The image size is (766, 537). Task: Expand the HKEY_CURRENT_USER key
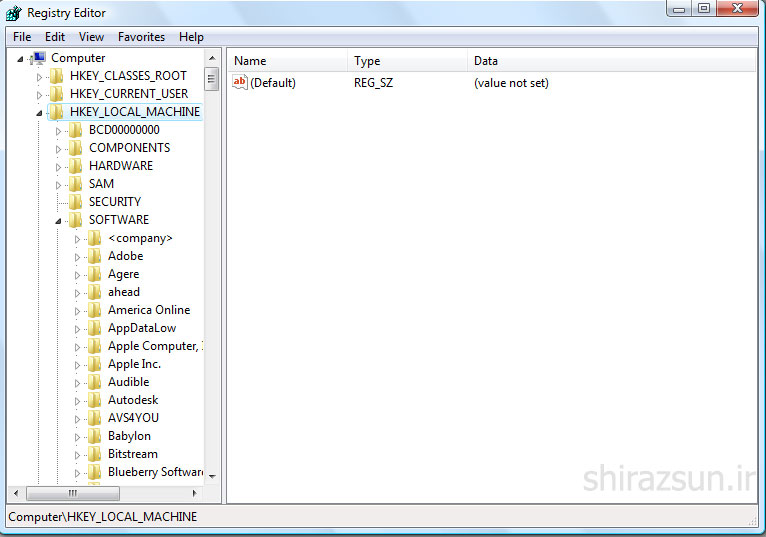[x=39, y=95]
